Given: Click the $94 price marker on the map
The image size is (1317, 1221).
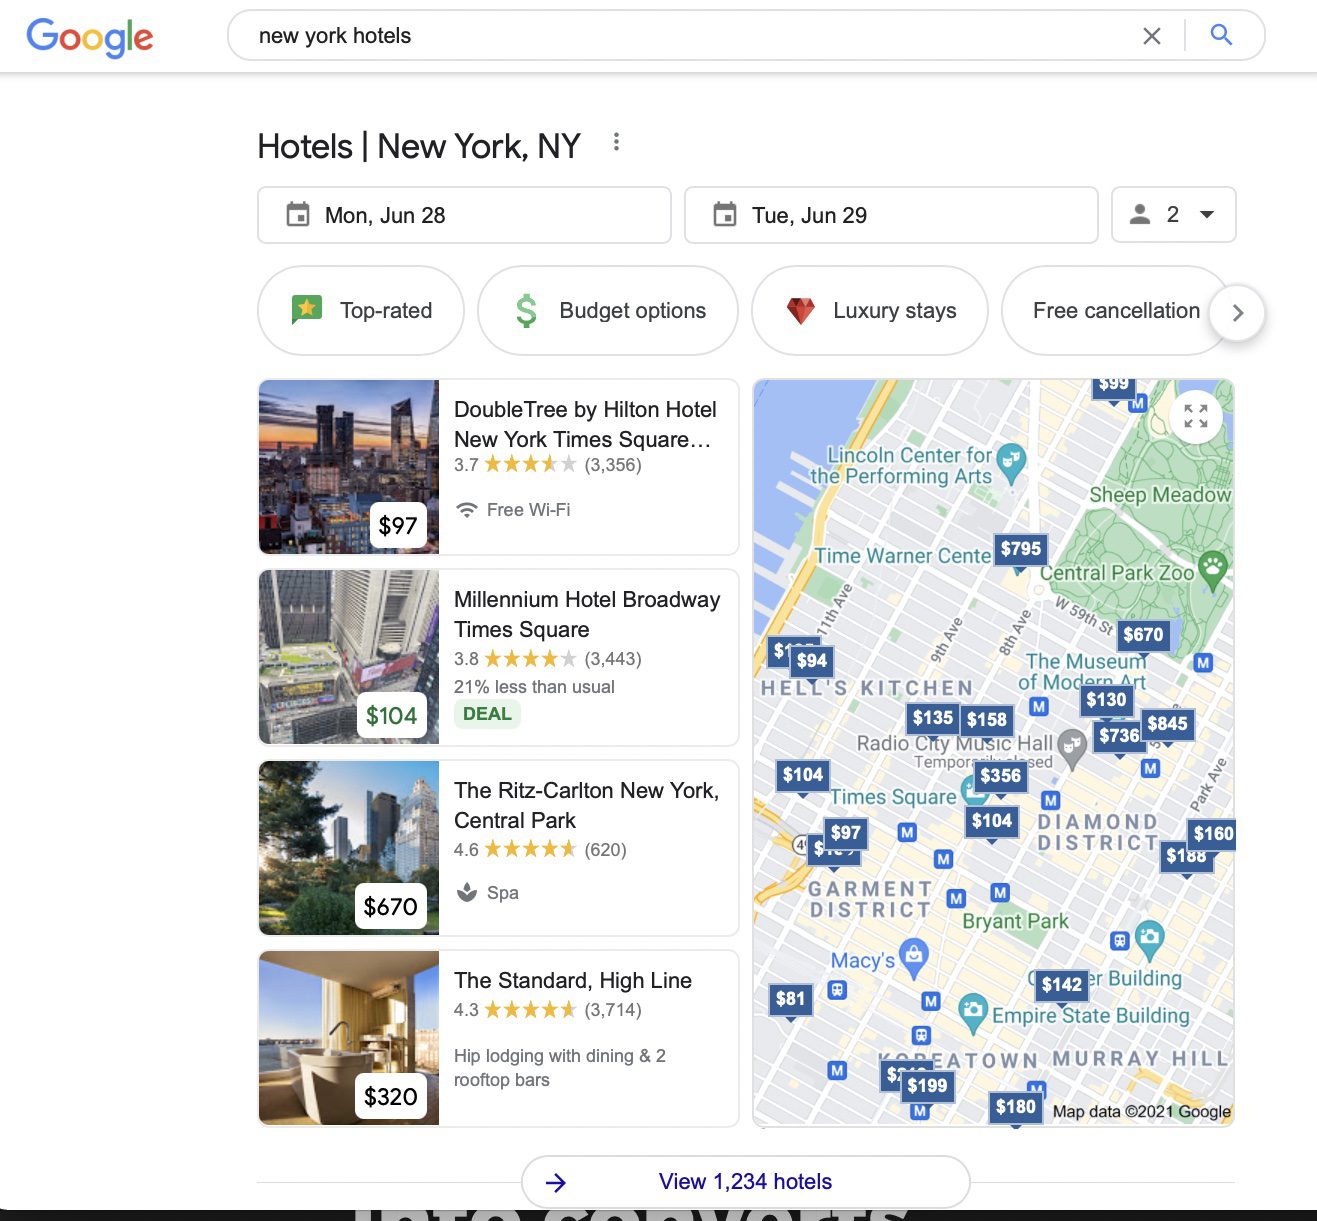Looking at the screenshot, I should tap(812, 660).
